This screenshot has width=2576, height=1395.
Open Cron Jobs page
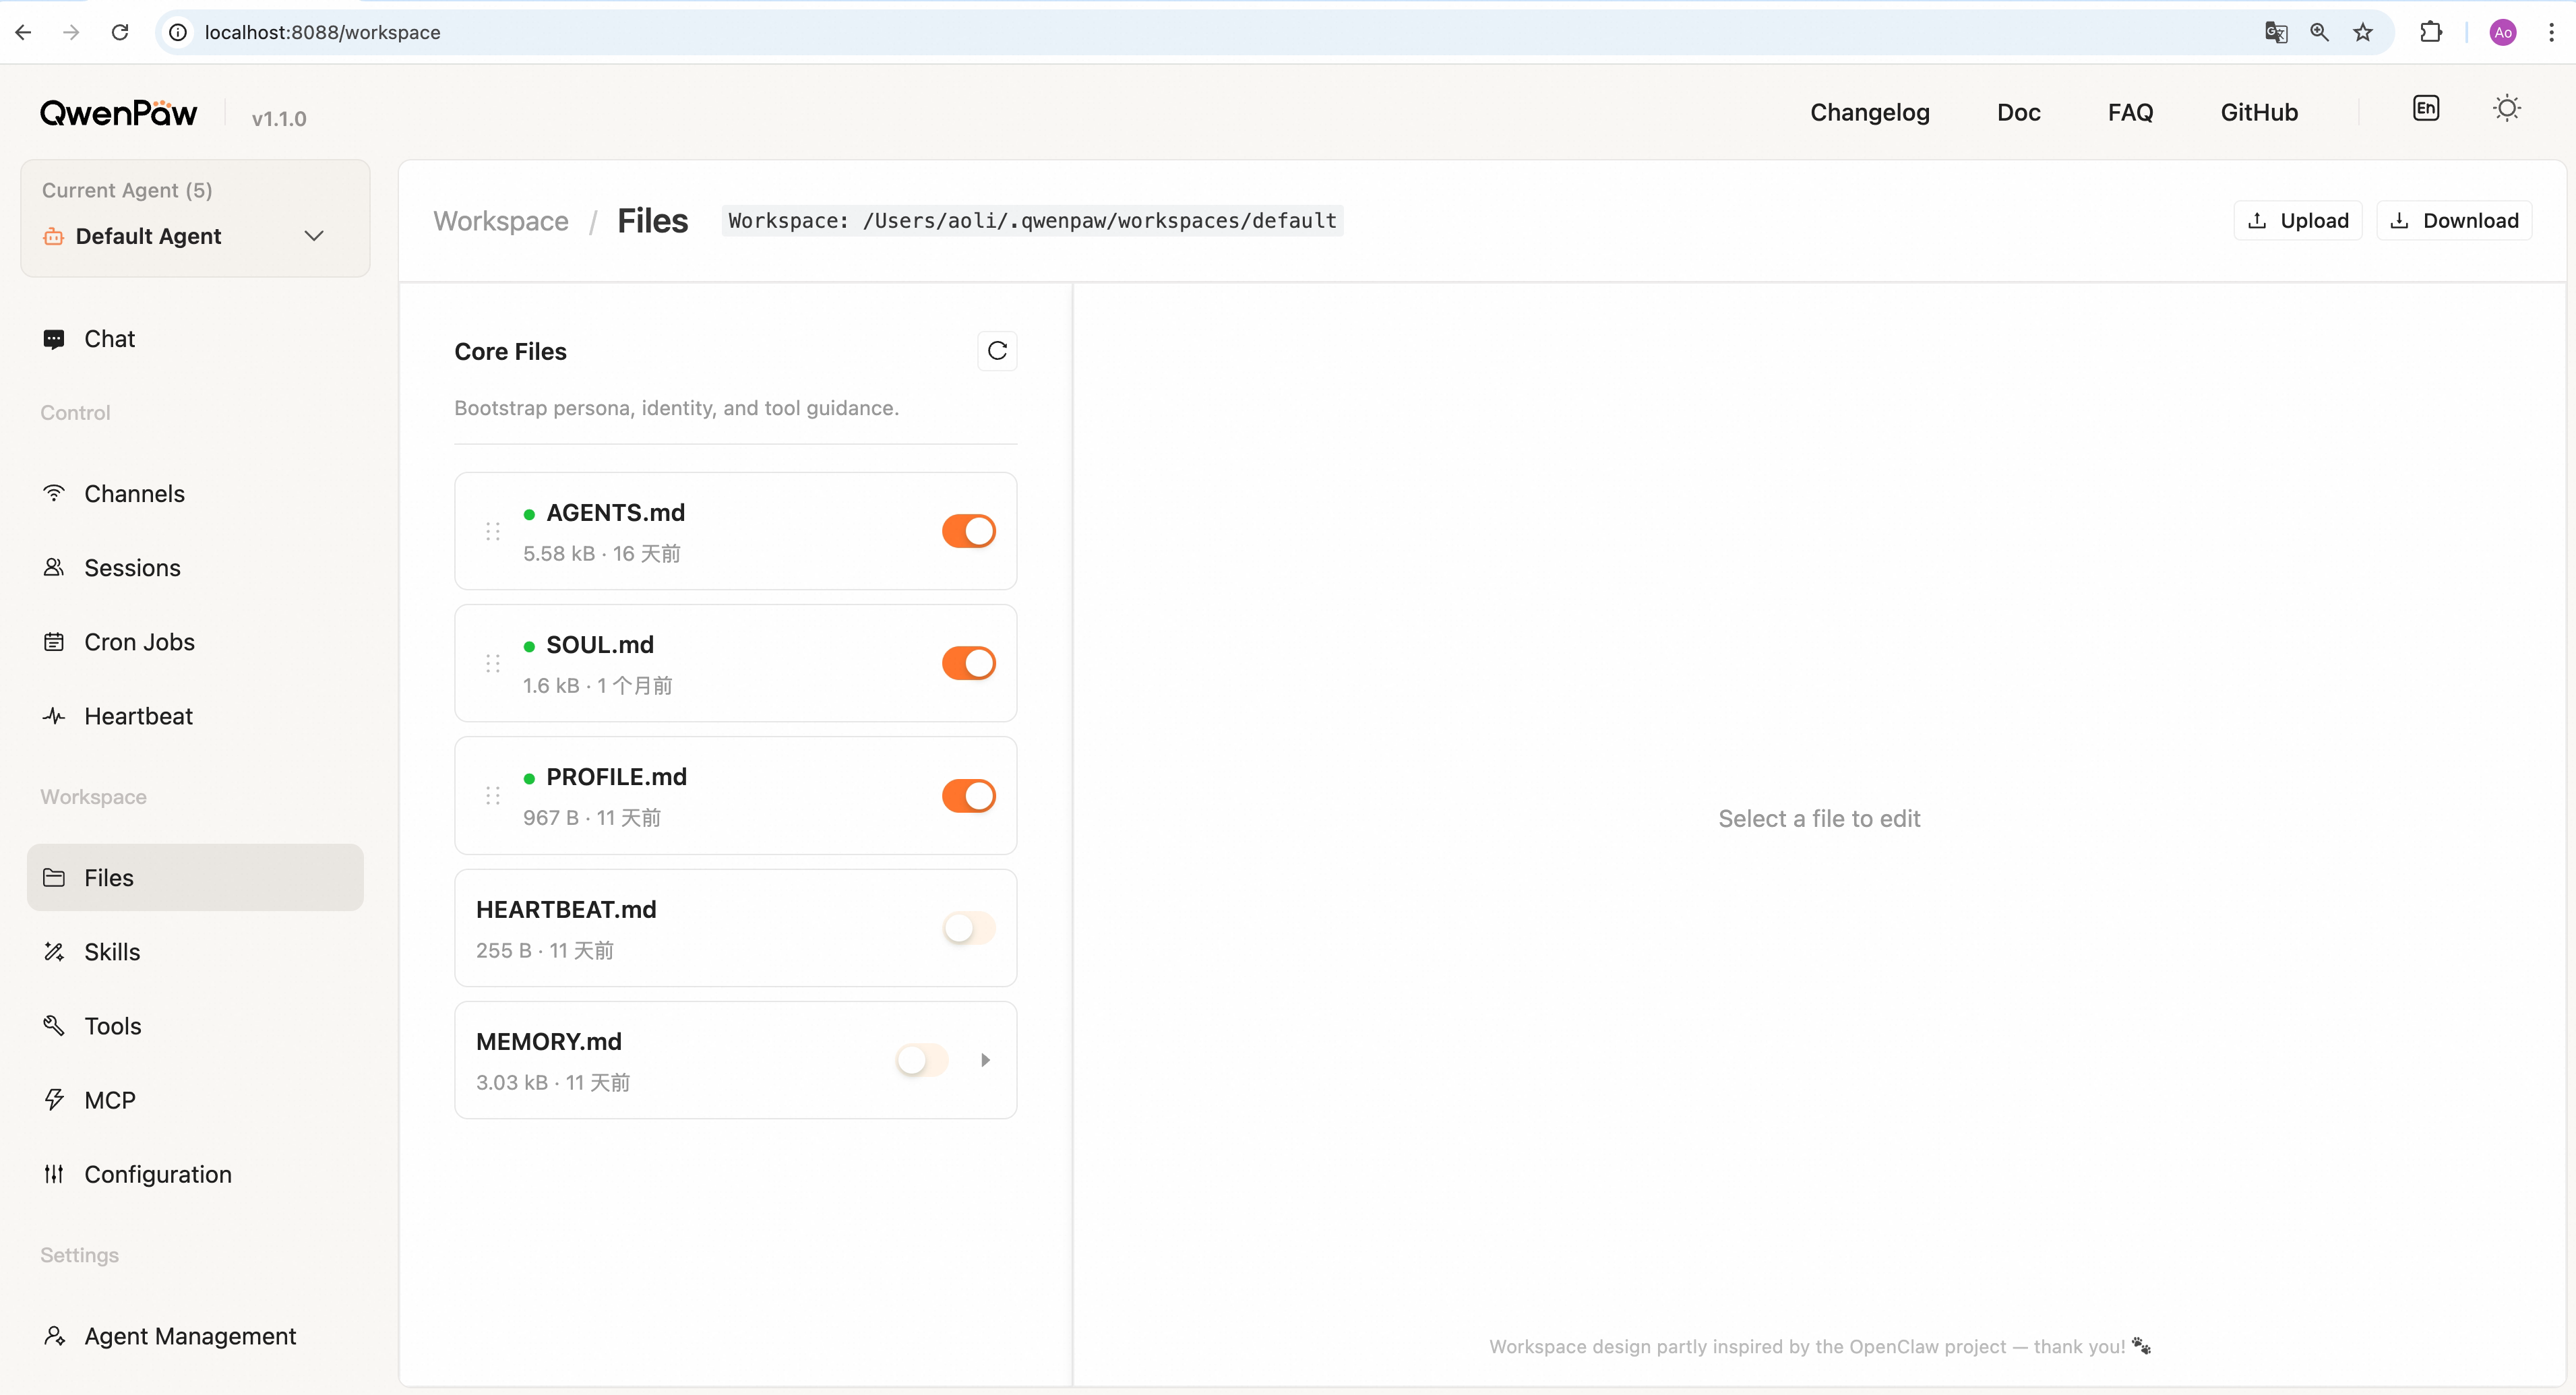click(139, 642)
